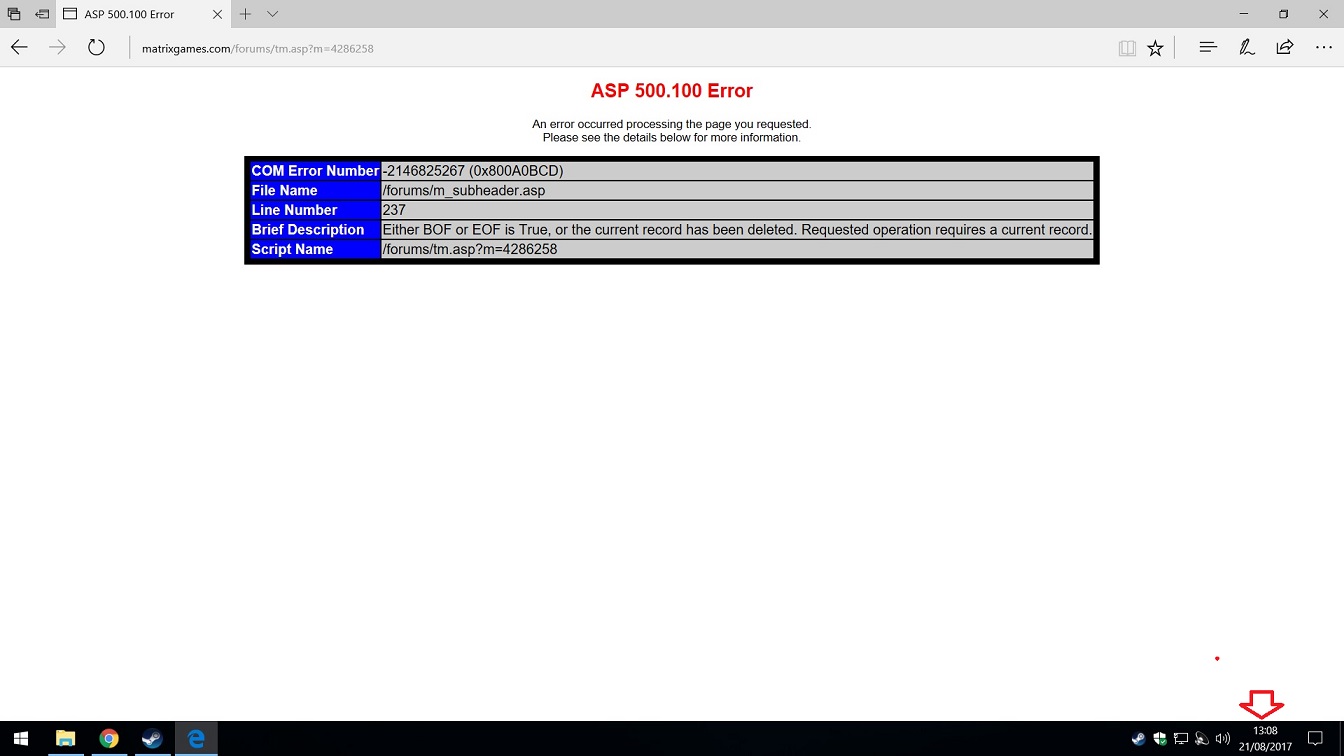The width and height of the screenshot is (1344, 756).
Task: Open the audio speaker device tray icon
Action: pyautogui.click(x=1202, y=739)
